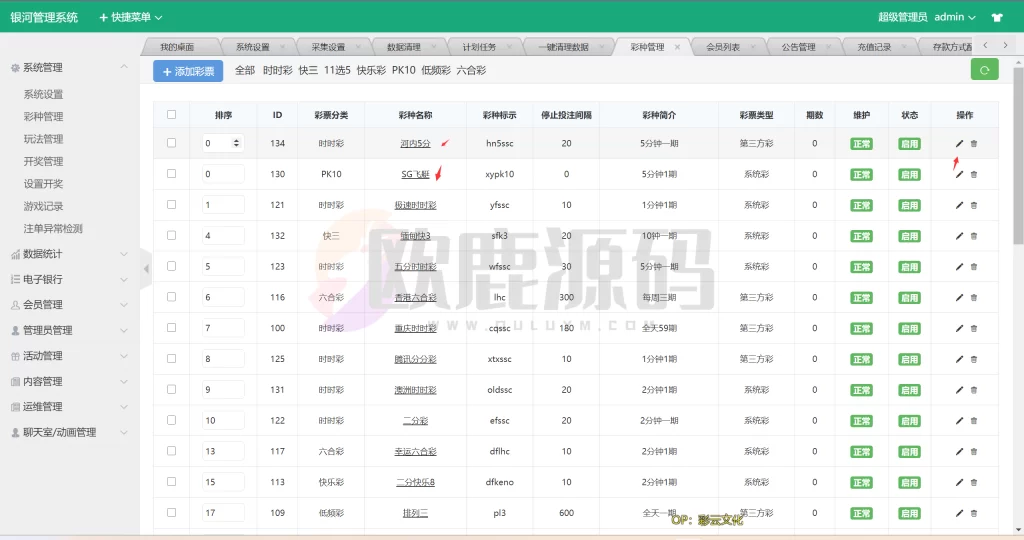The height and width of the screenshot is (540, 1024).
Task: Edit the 二分快乐8 entry
Action: [959, 482]
